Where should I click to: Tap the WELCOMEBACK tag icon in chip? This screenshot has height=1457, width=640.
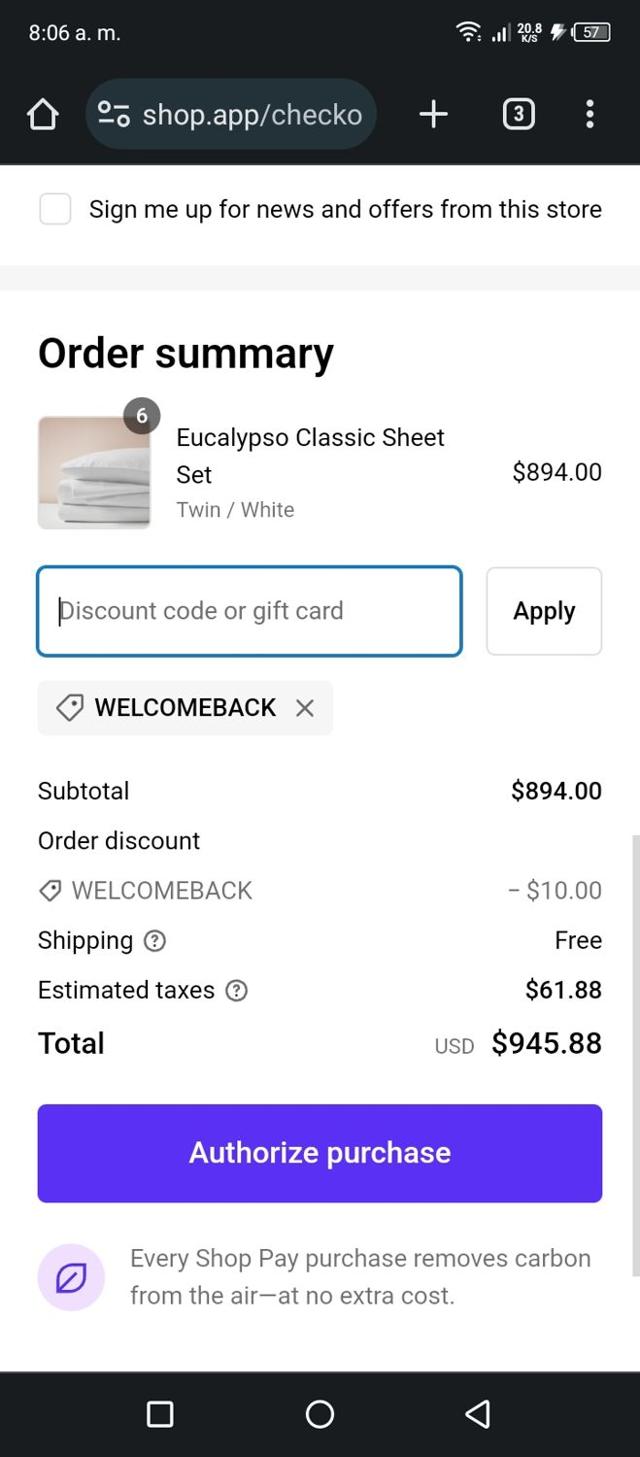click(69, 708)
